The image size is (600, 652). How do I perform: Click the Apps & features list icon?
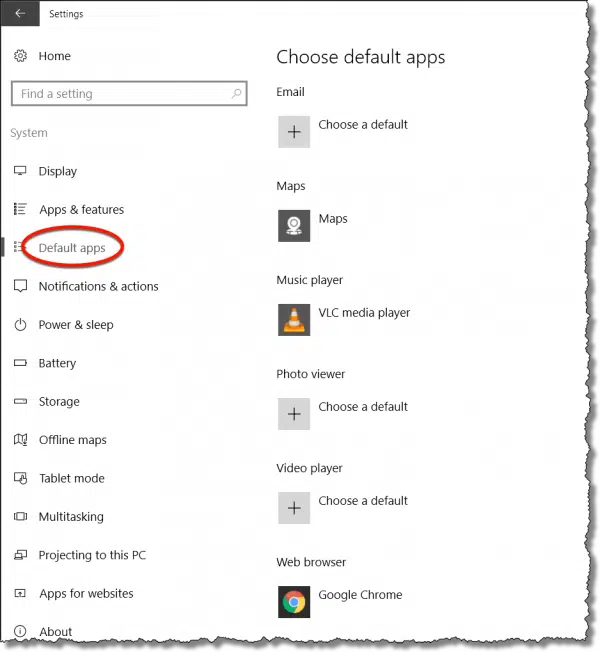[x=20, y=209]
